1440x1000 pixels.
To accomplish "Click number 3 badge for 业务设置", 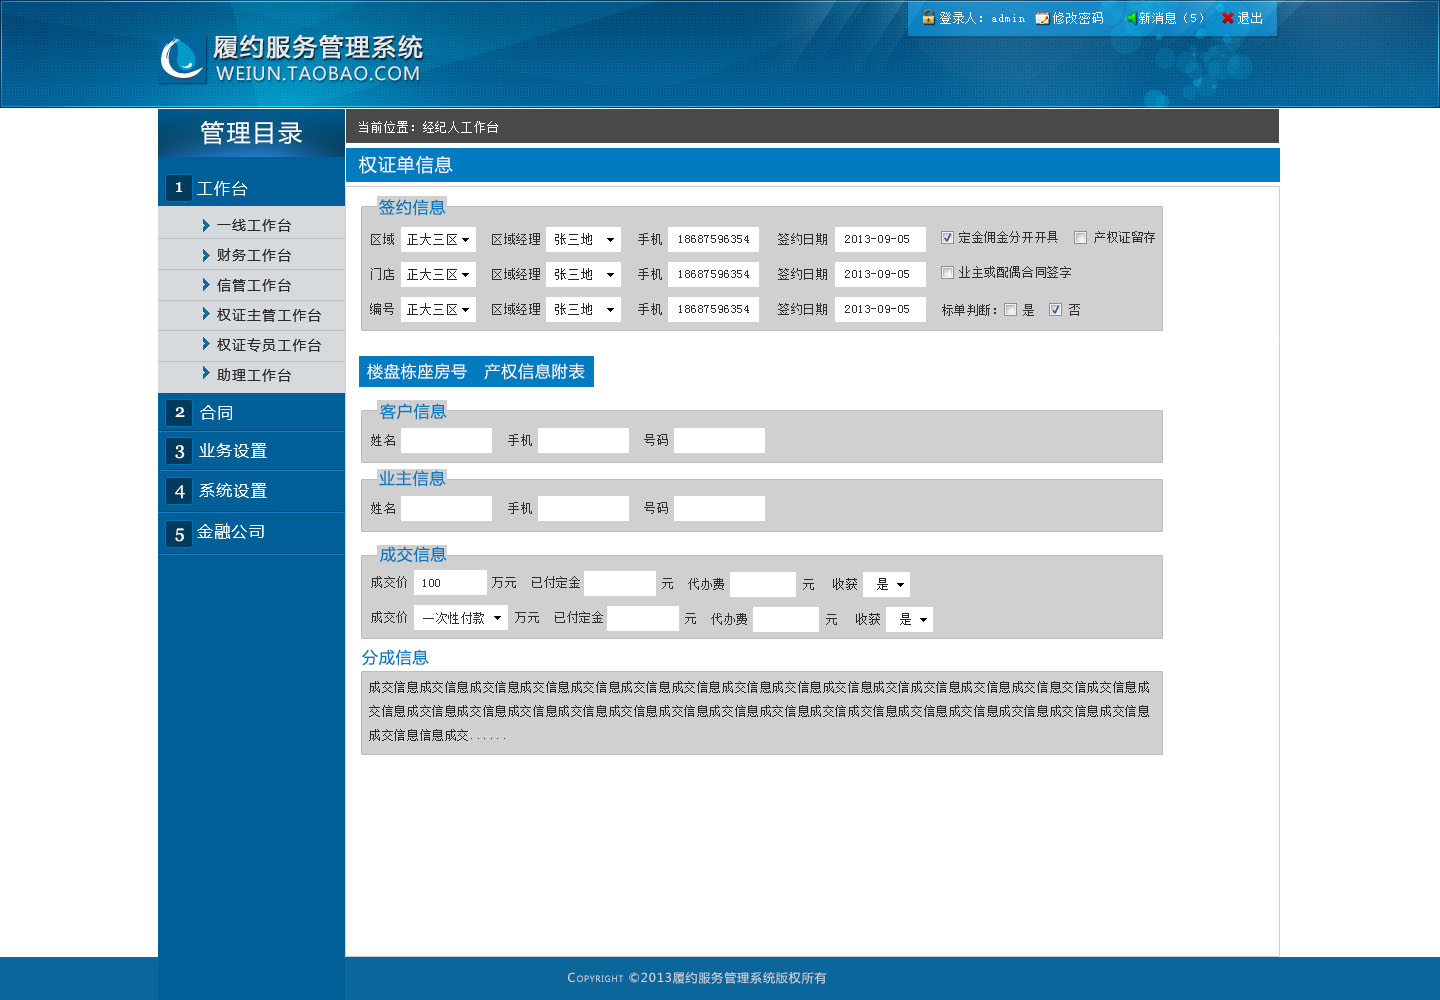I will coord(179,451).
